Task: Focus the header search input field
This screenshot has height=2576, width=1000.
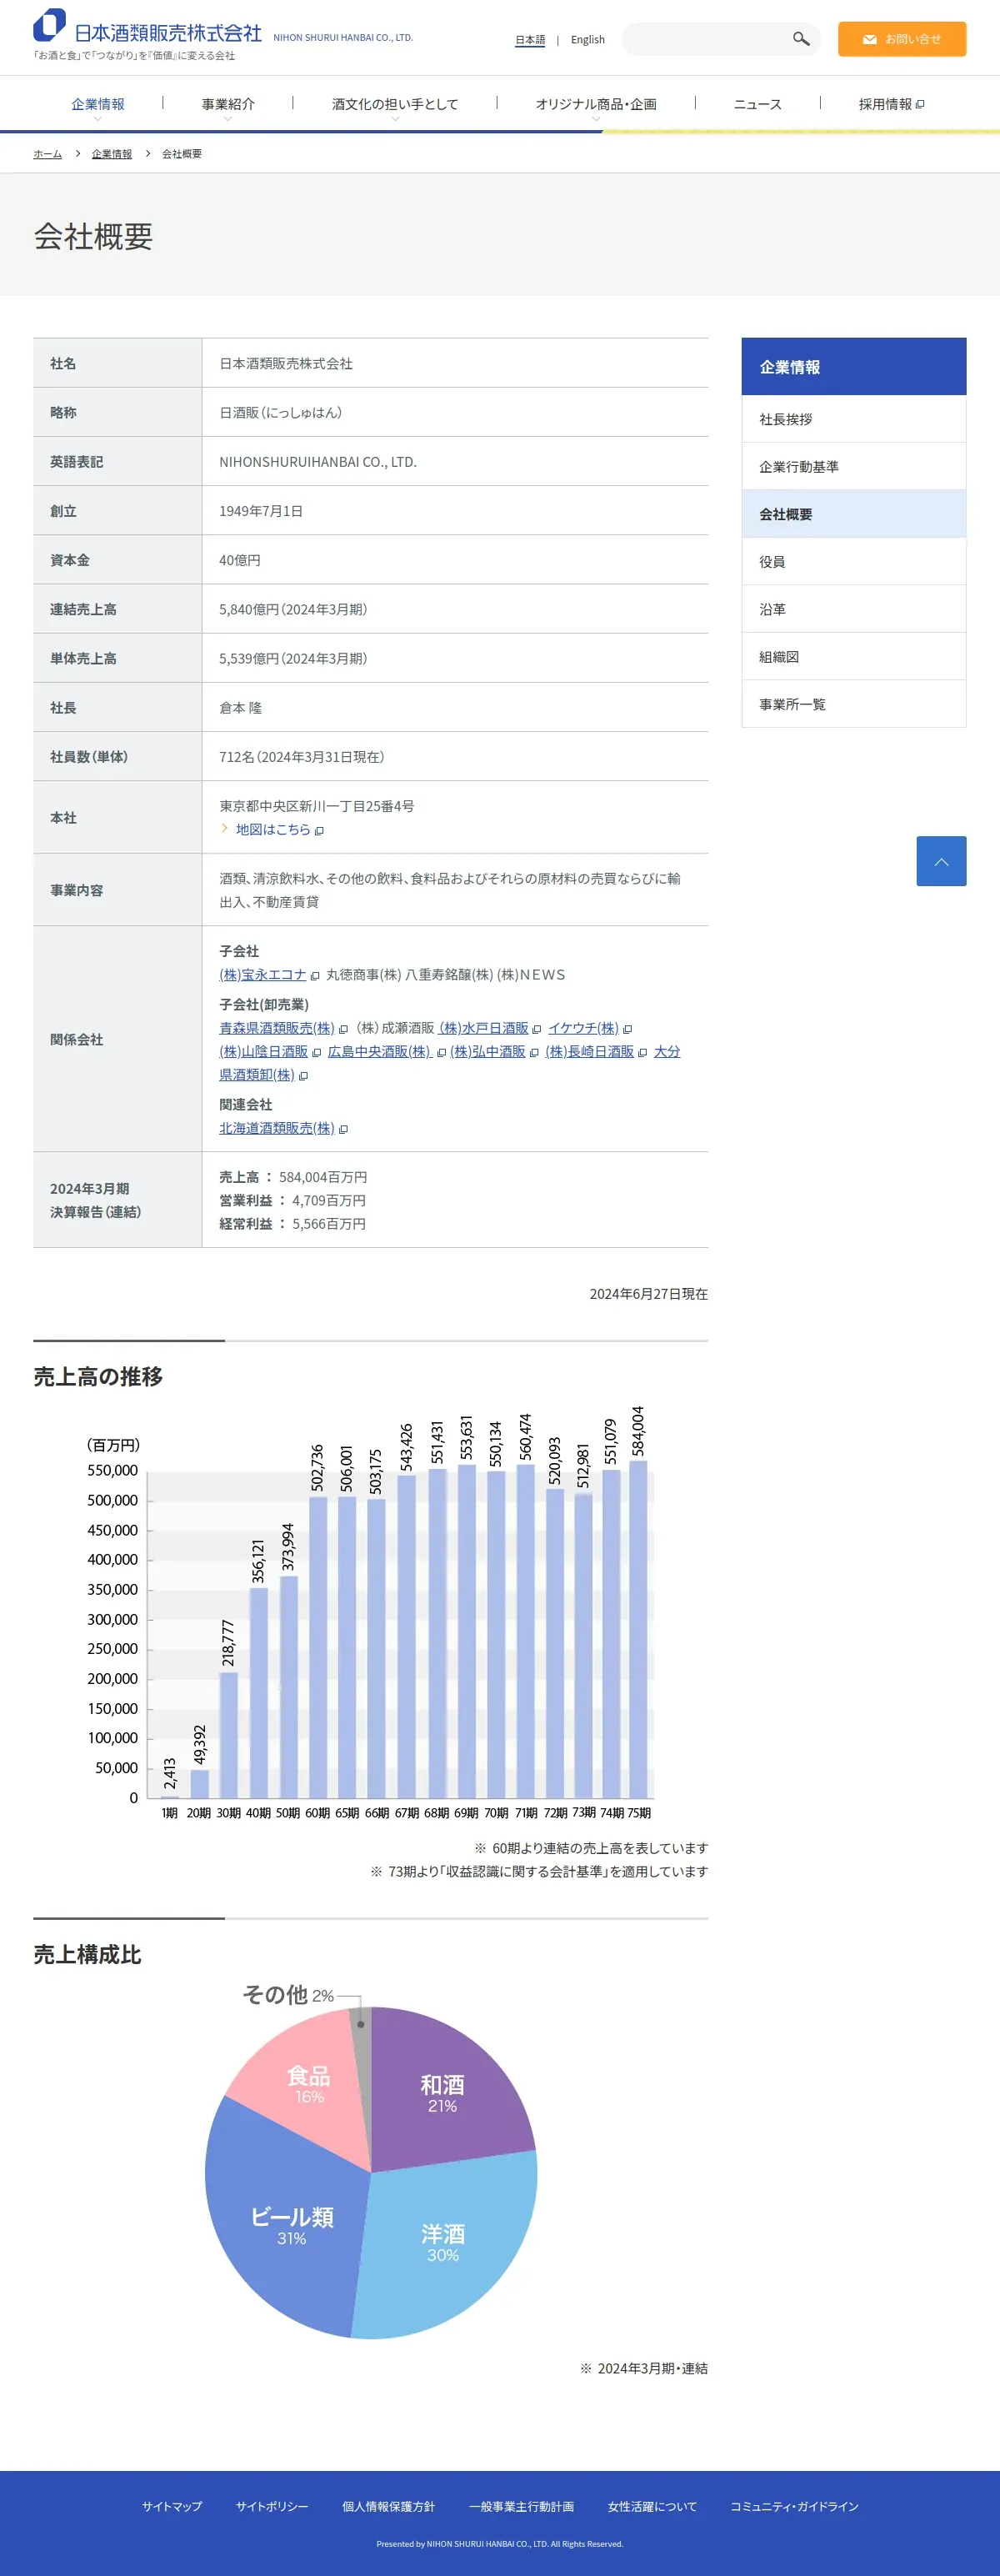Action: (x=708, y=39)
